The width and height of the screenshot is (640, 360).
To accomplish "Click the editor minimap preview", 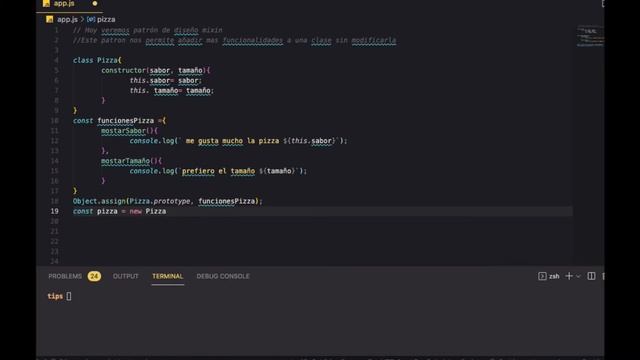I will pos(590,36).
